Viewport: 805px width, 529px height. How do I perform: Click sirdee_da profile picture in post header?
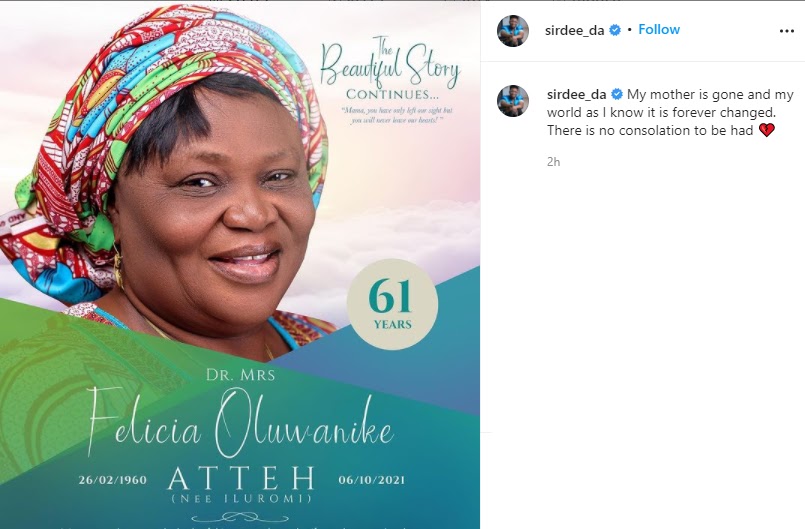point(513,31)
